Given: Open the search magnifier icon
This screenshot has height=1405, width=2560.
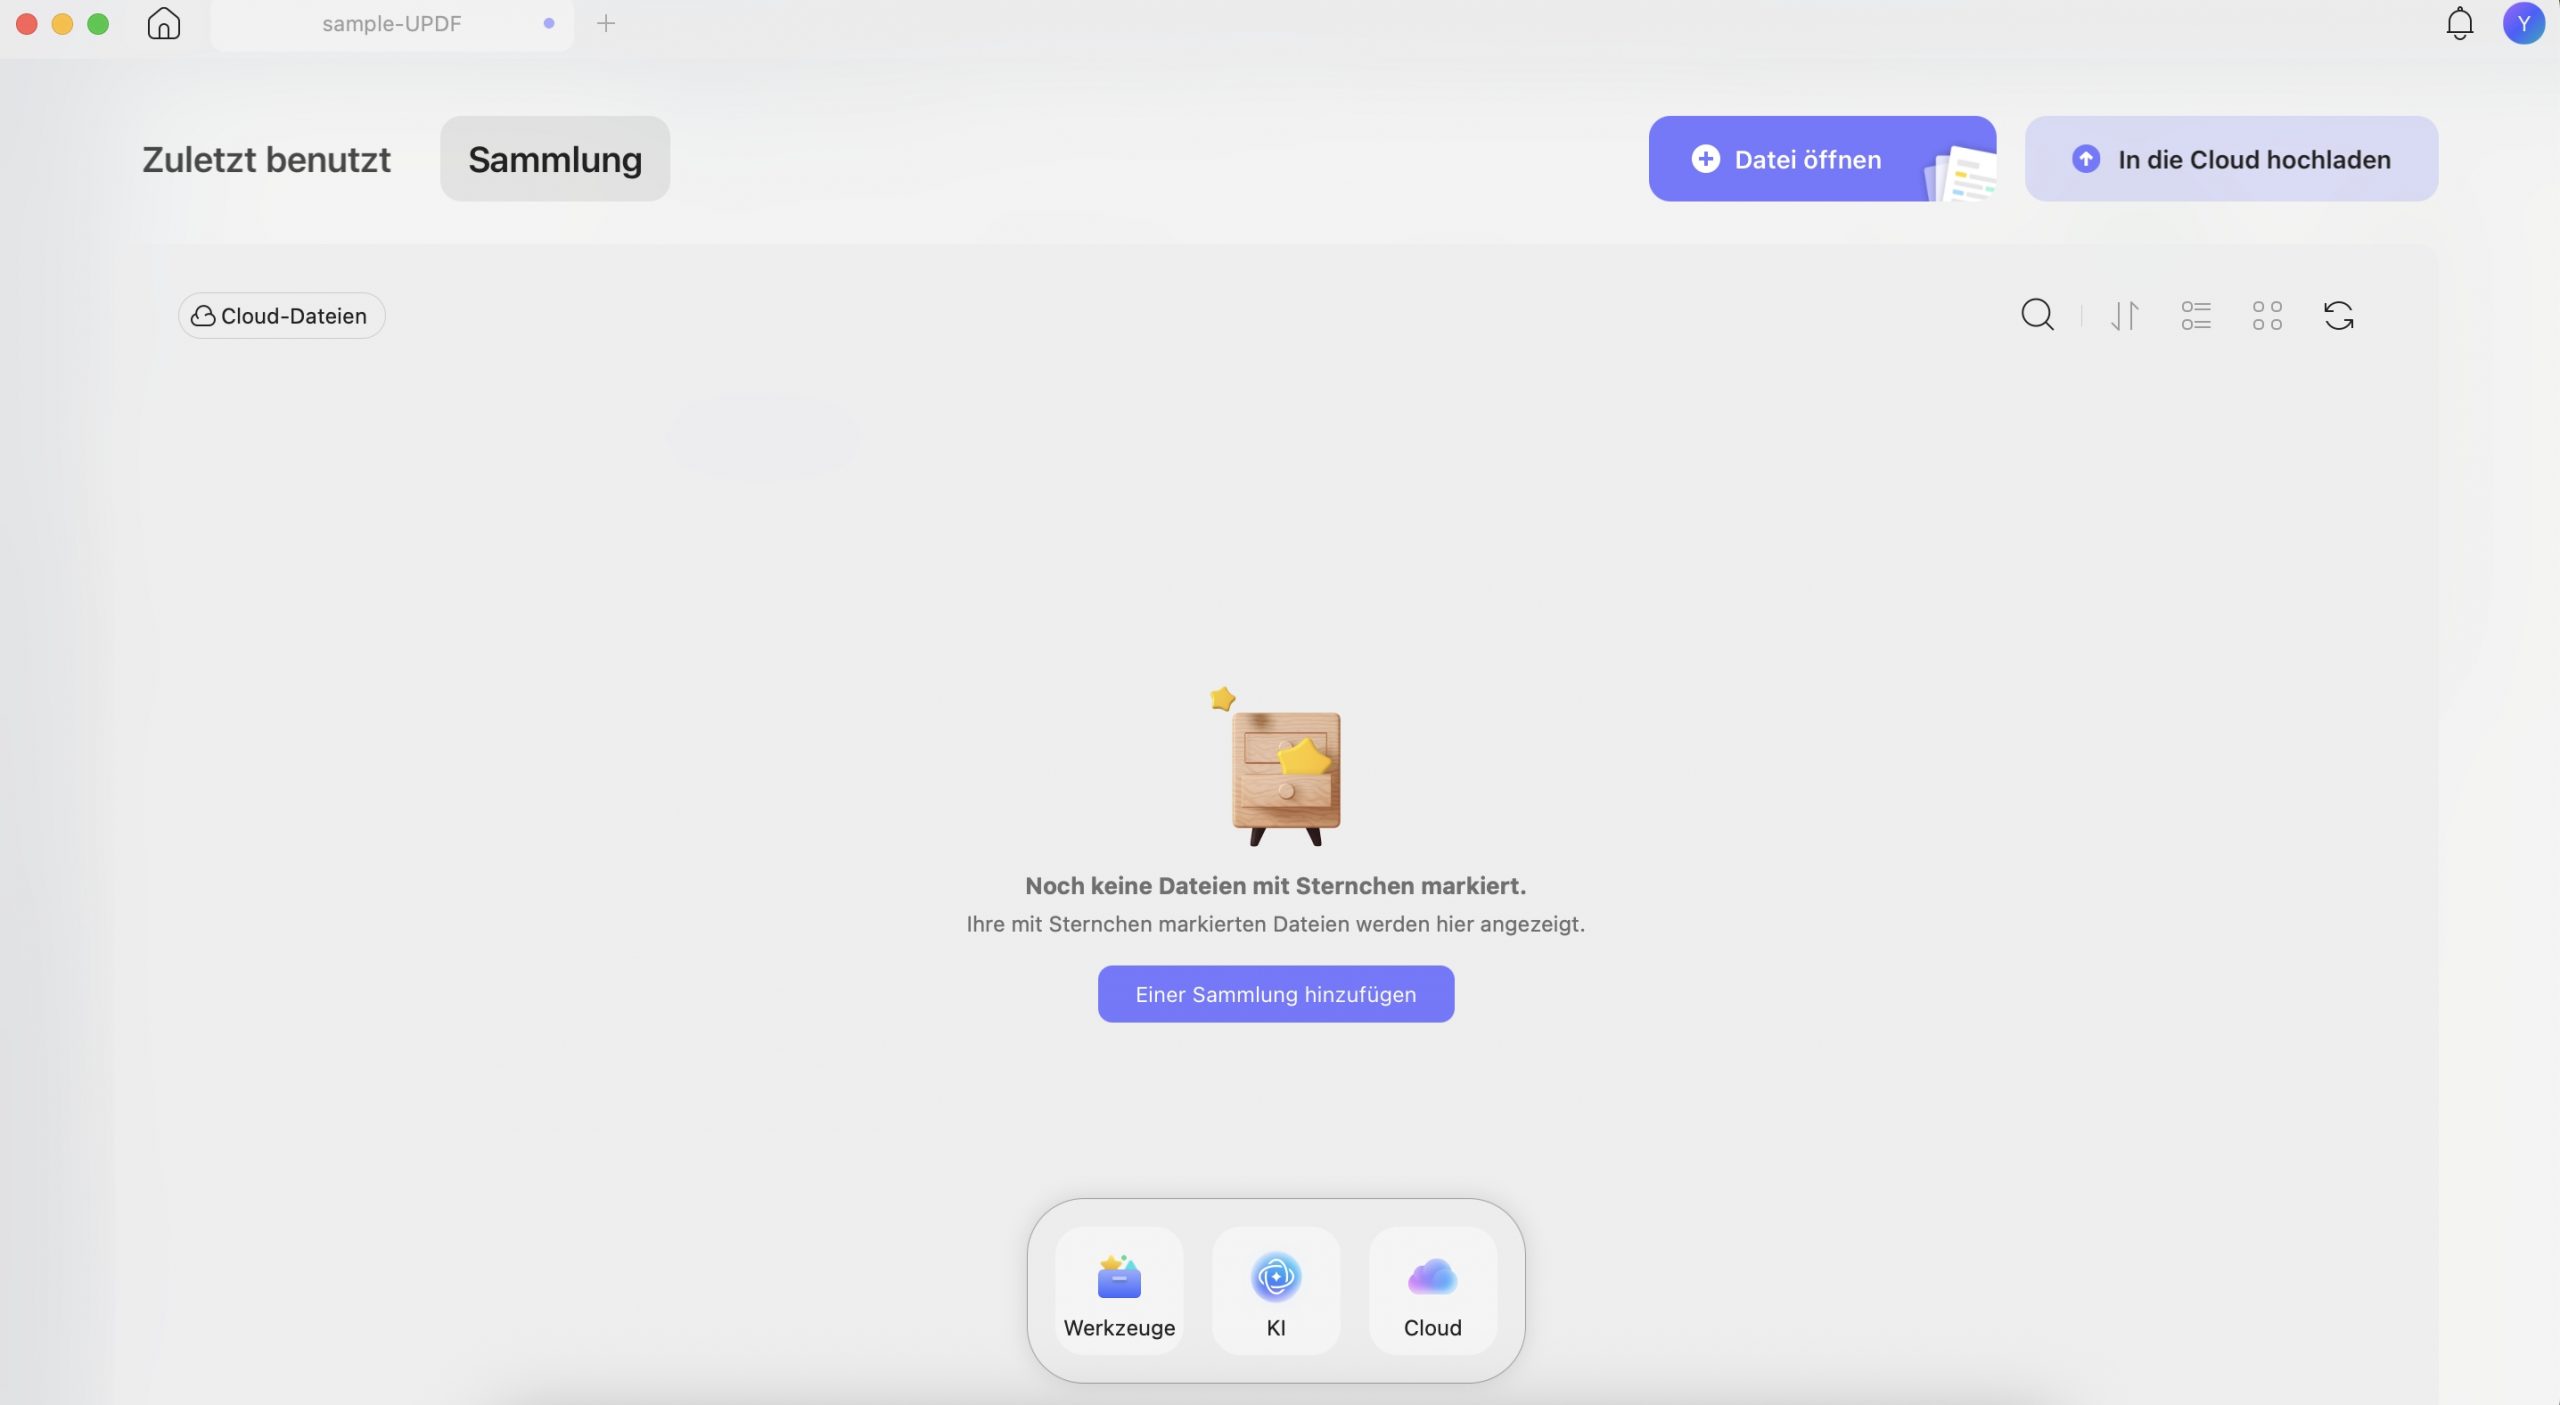Looking at the screenshot, I should pos(2037,315).
